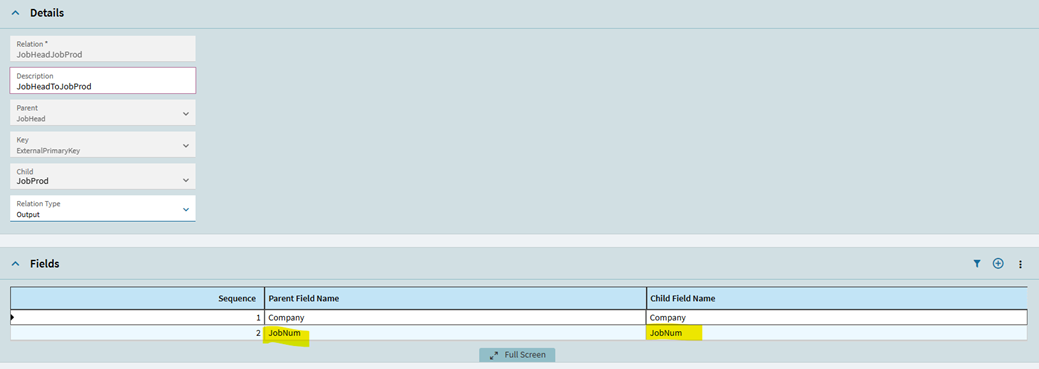The image size is (1039, 369).
Task: Open the Fields filter icon
Action: 977,264
